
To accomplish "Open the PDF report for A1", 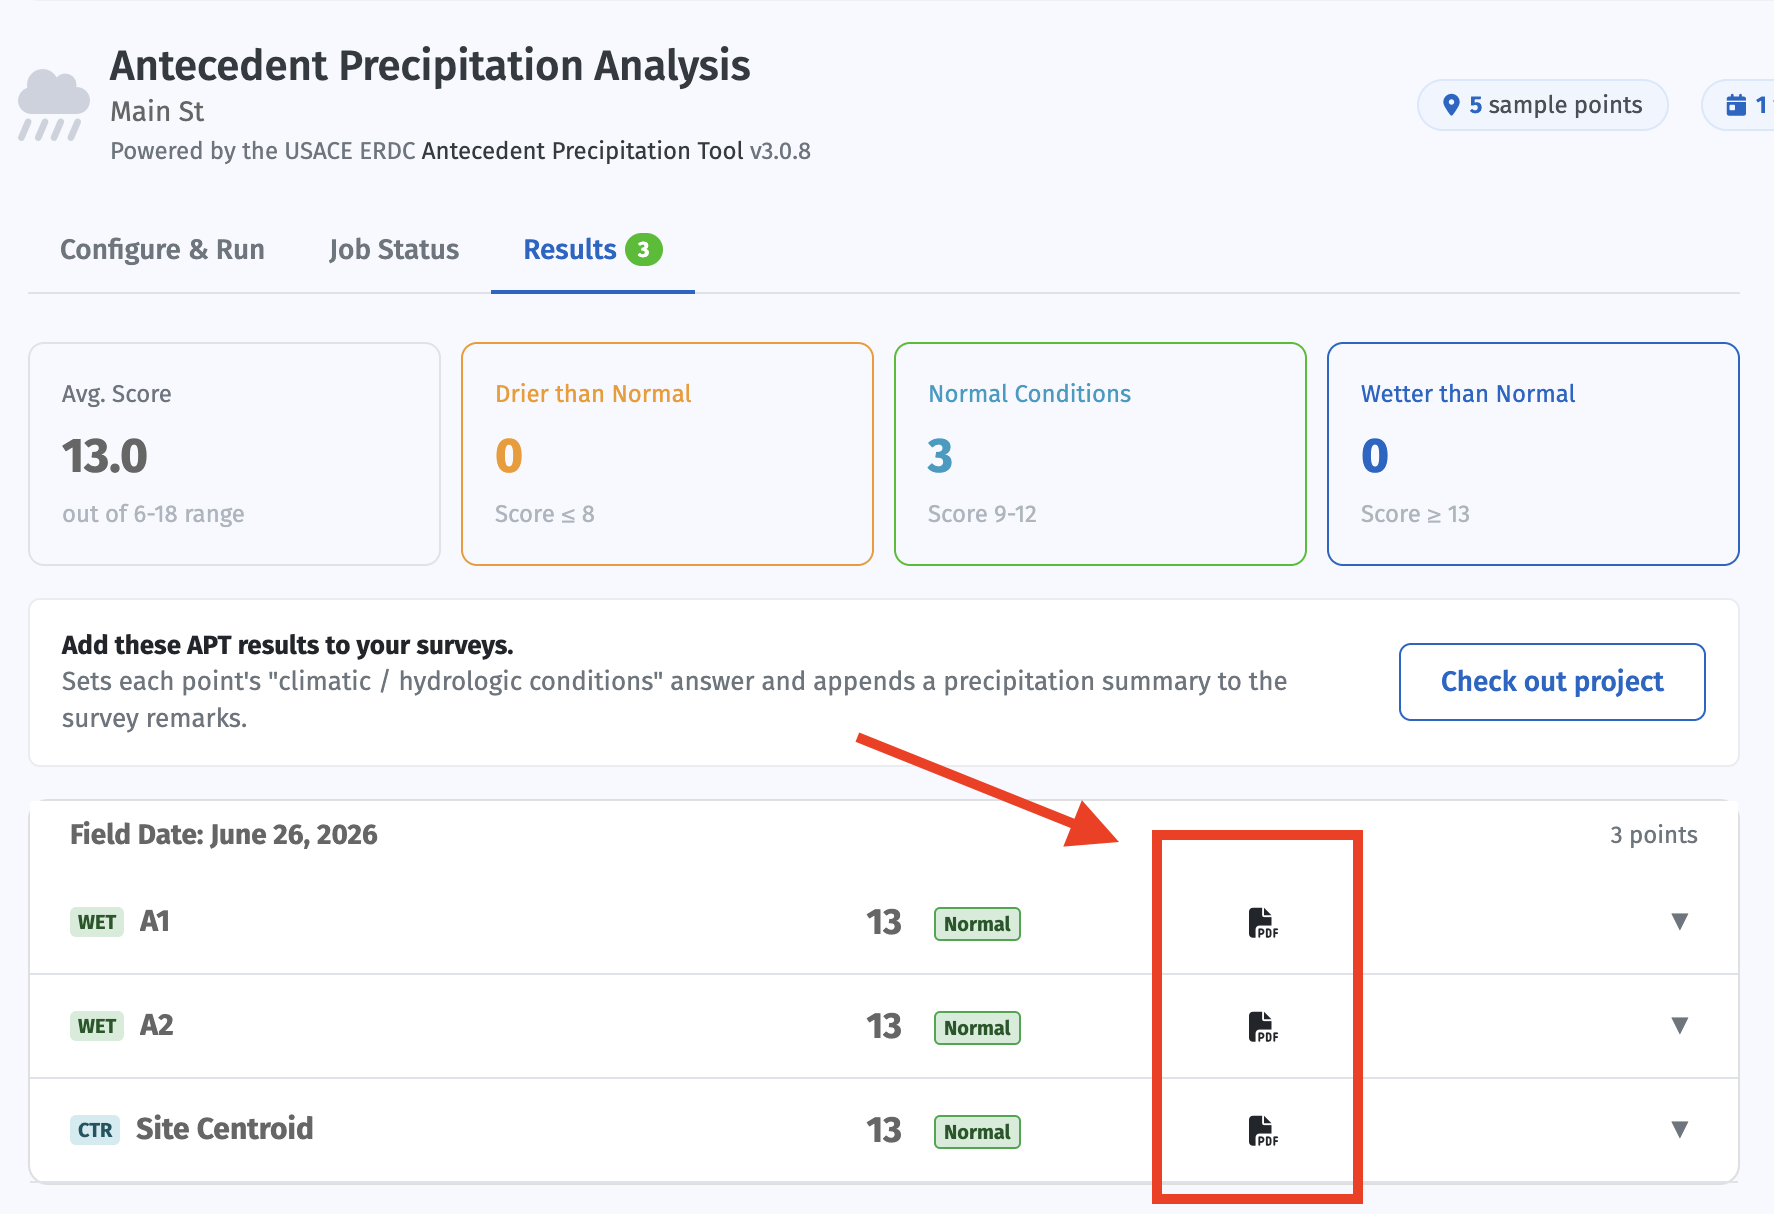I will 1263,923.
